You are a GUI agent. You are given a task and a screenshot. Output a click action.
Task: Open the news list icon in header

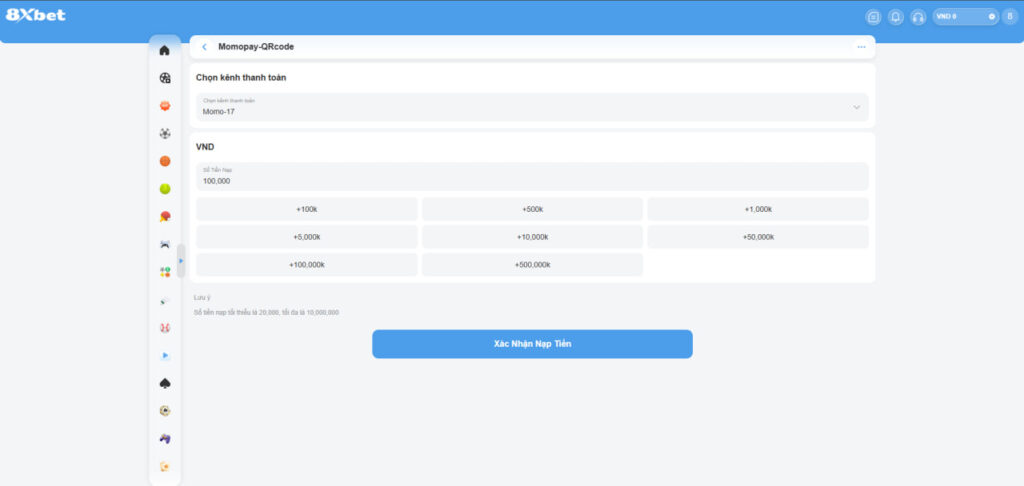[x=873, y=17]
